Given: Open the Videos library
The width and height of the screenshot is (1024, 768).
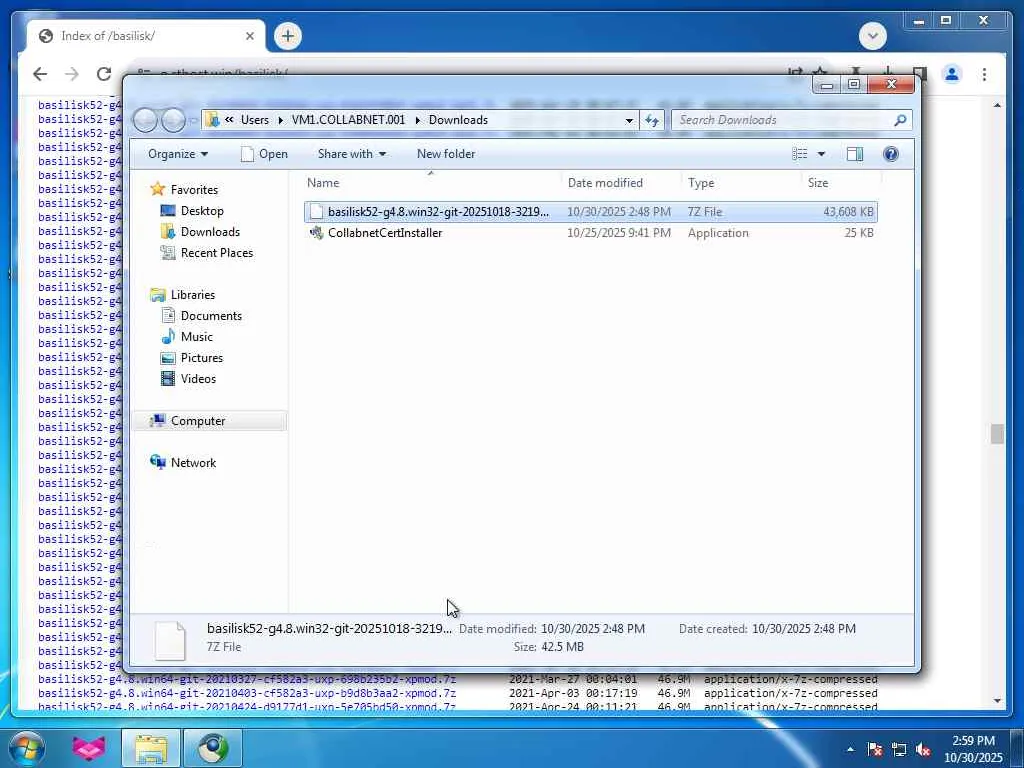Looking at the screenshot, I should pos(198,378).
